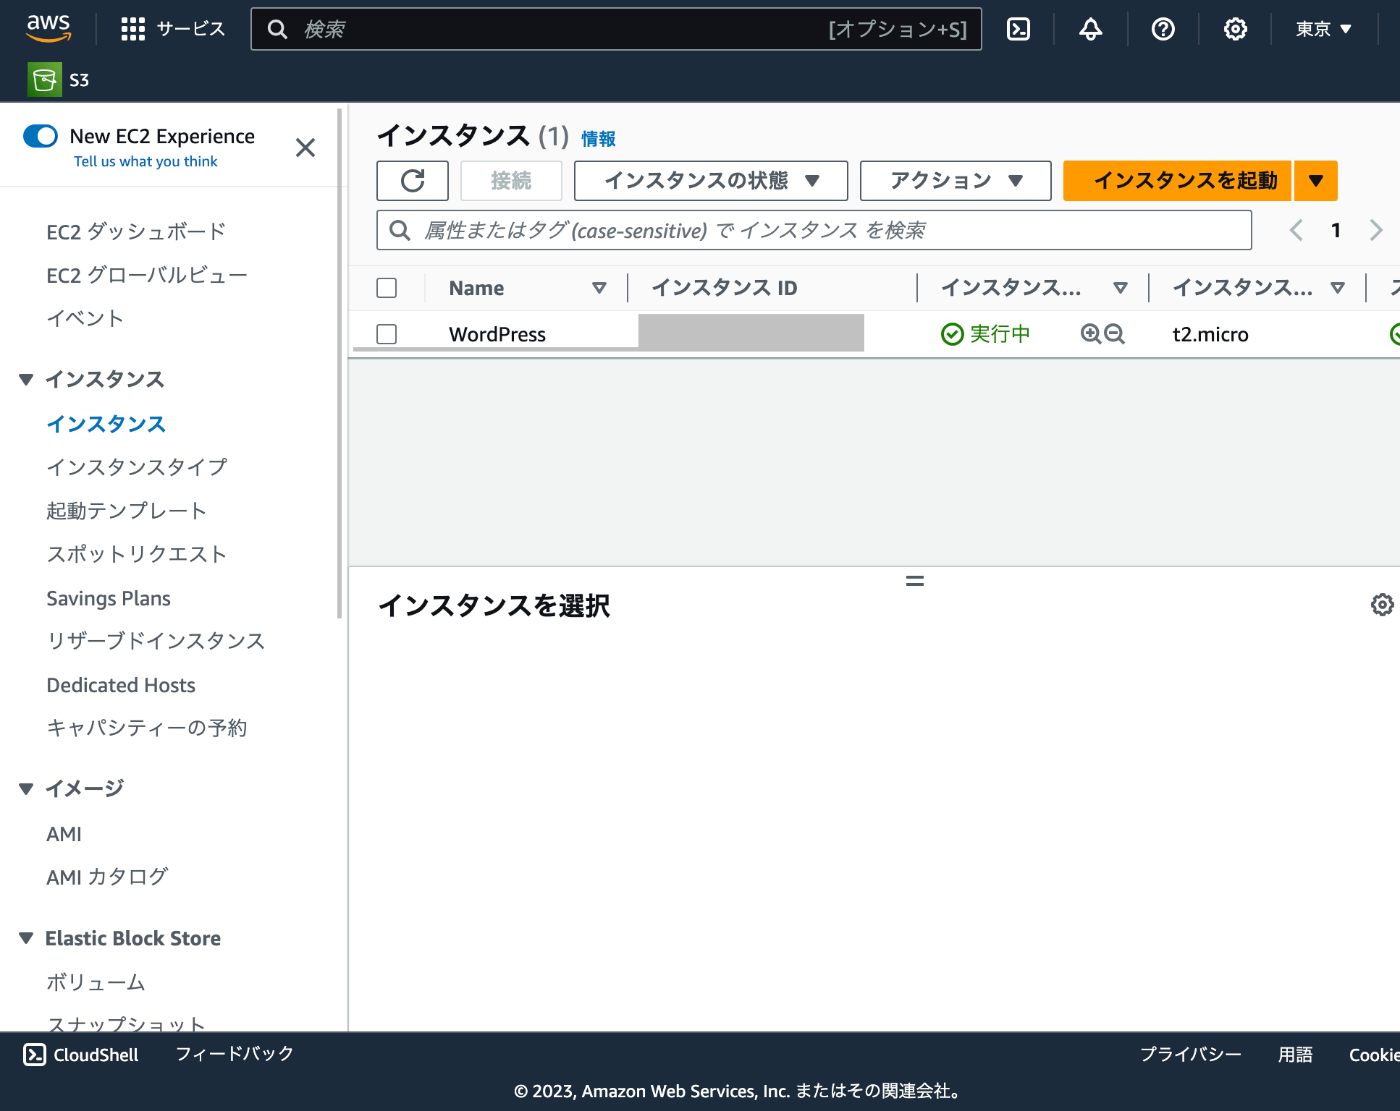1400x1111 pixels.
Task: Click the running status check icon
Action: click(x=952, y=334)
